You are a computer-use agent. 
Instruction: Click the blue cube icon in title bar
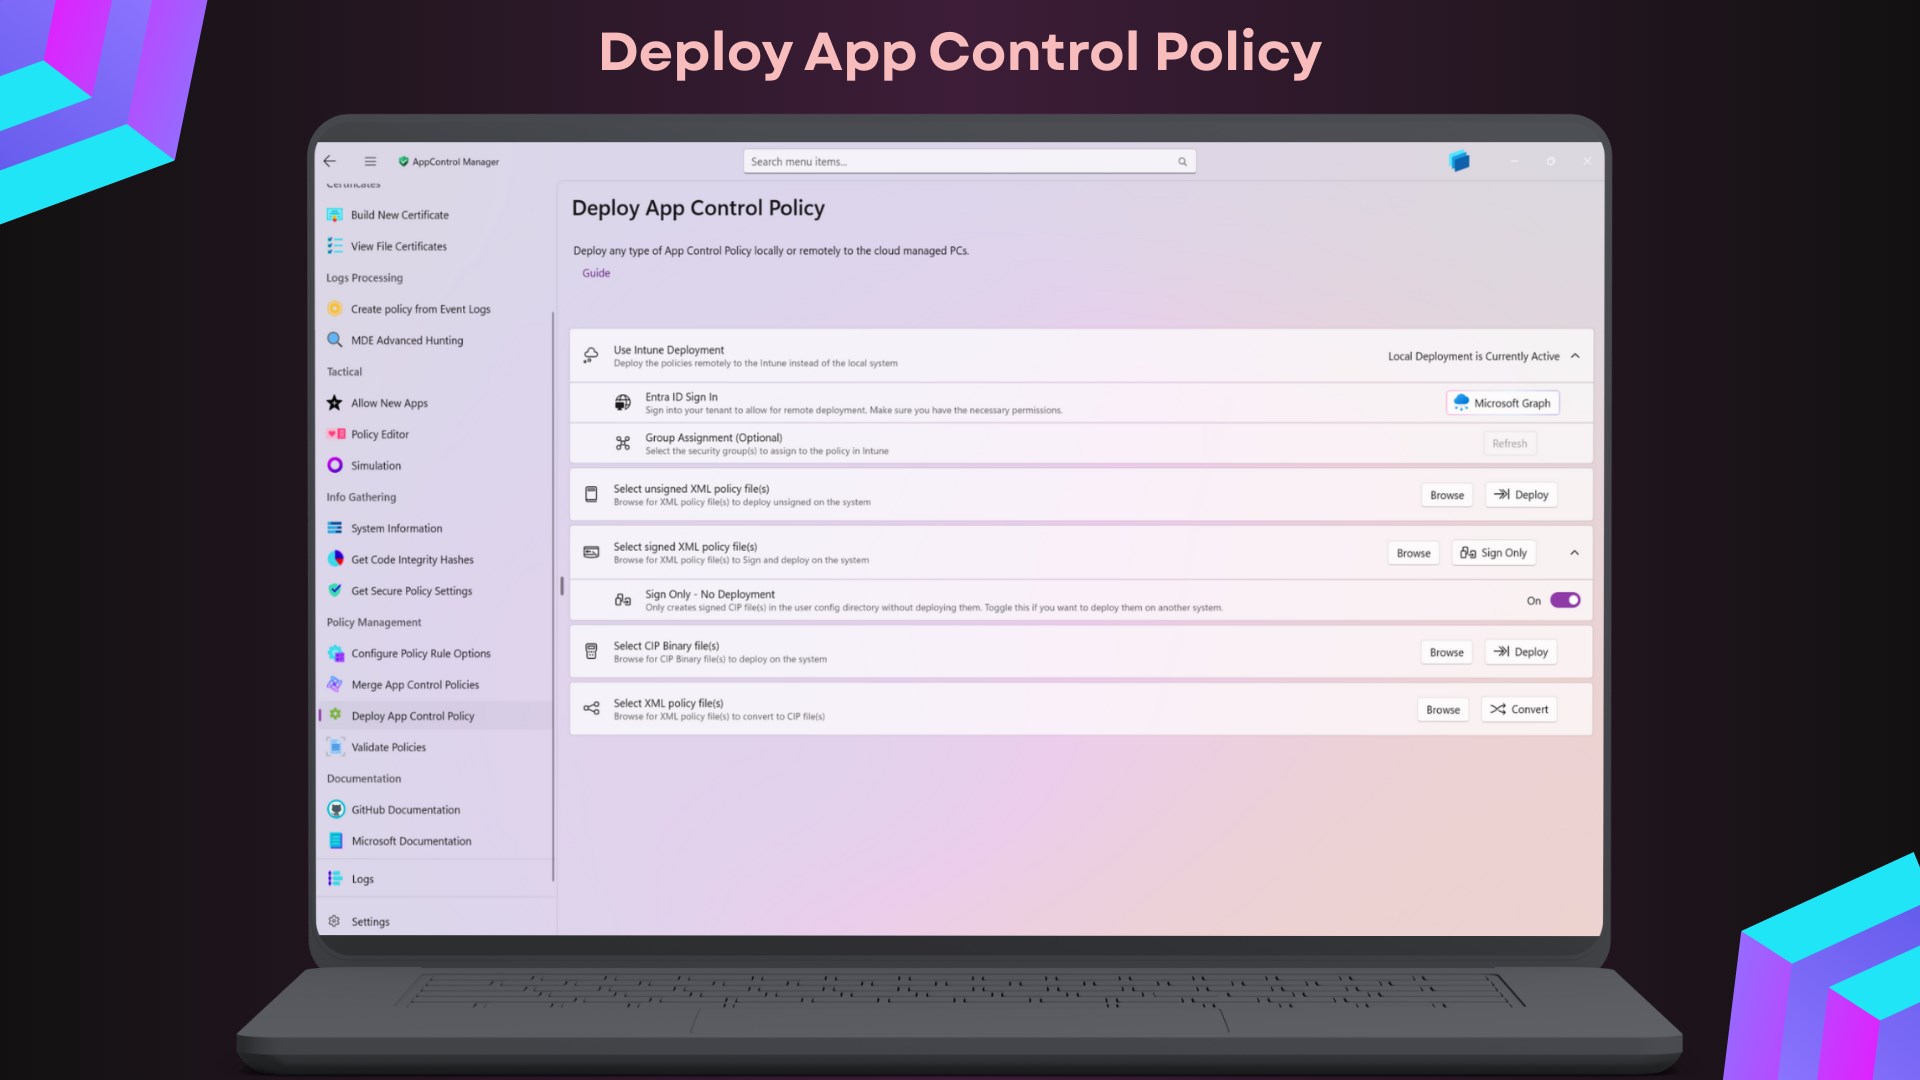point(1460,161)
